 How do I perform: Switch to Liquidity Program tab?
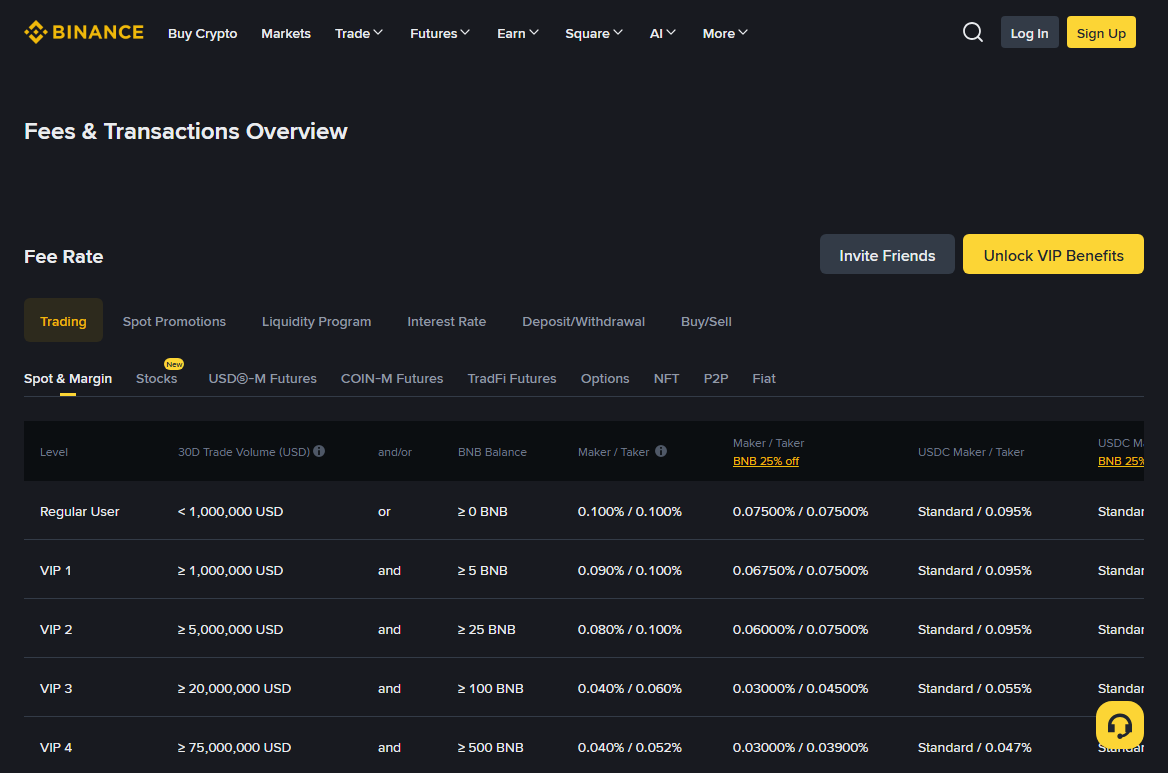click(x=317, y=321)
